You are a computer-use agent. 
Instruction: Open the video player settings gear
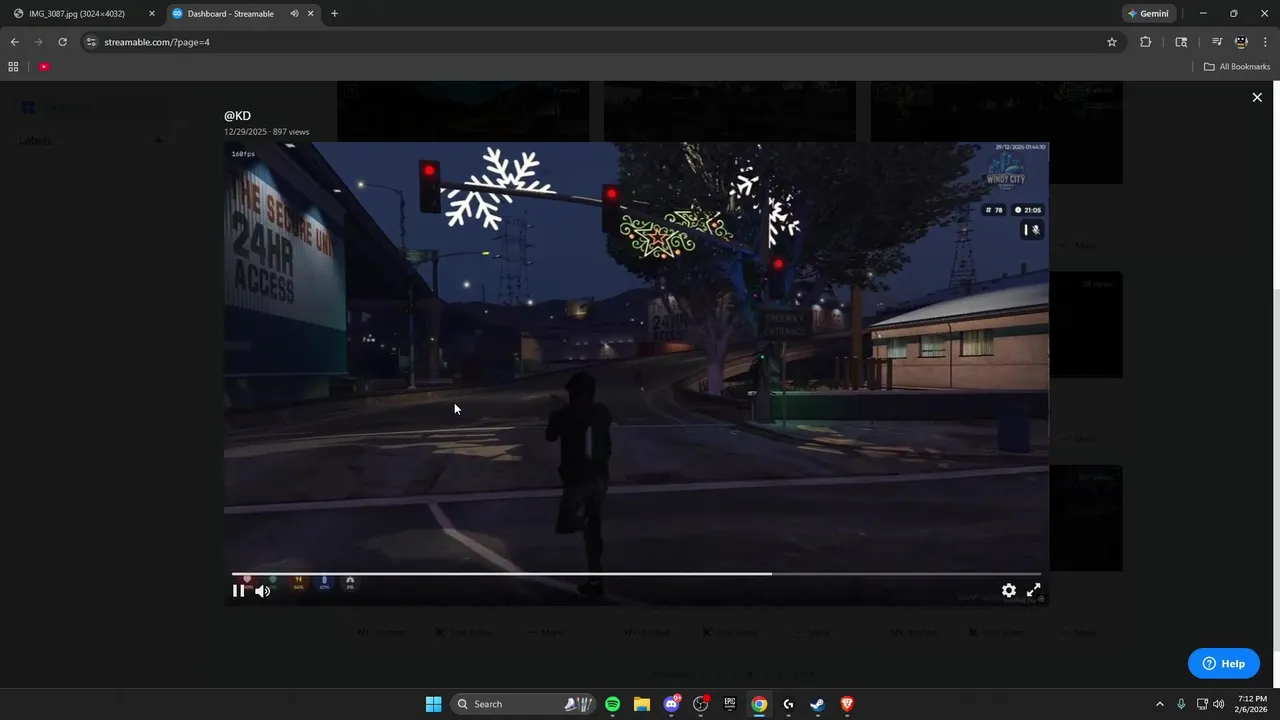pyautogui.click(x=1009, y=591)
